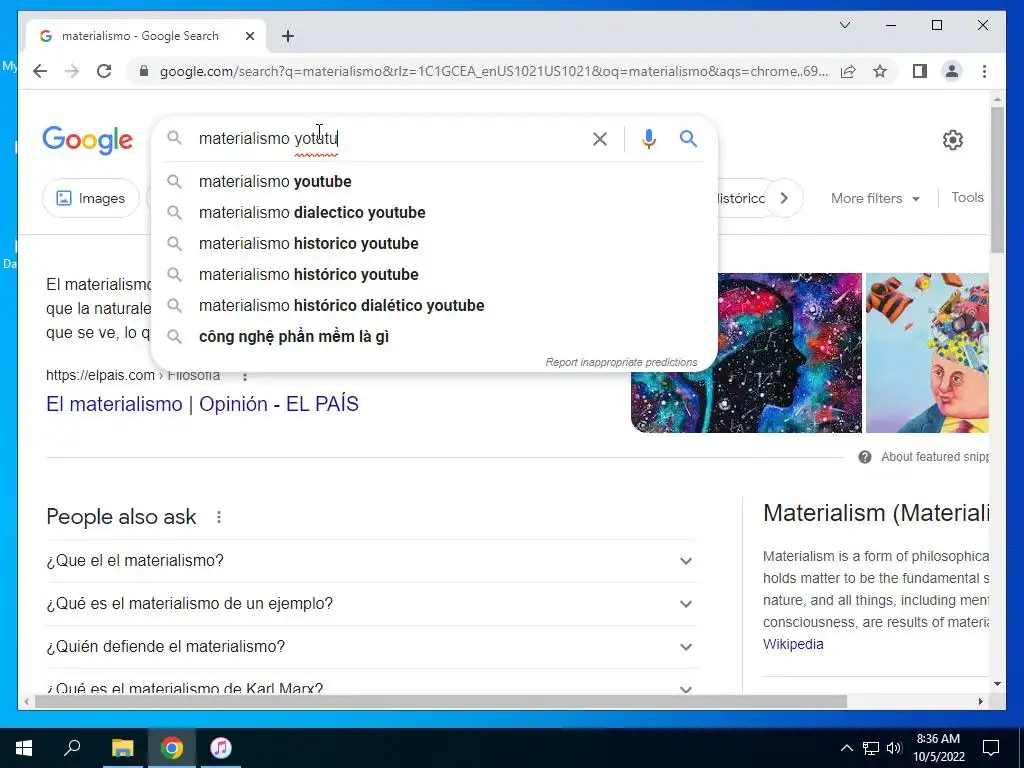Open three-dot options beside elpais.com result
1024x768 pixels.
click(x=245, y=376)
